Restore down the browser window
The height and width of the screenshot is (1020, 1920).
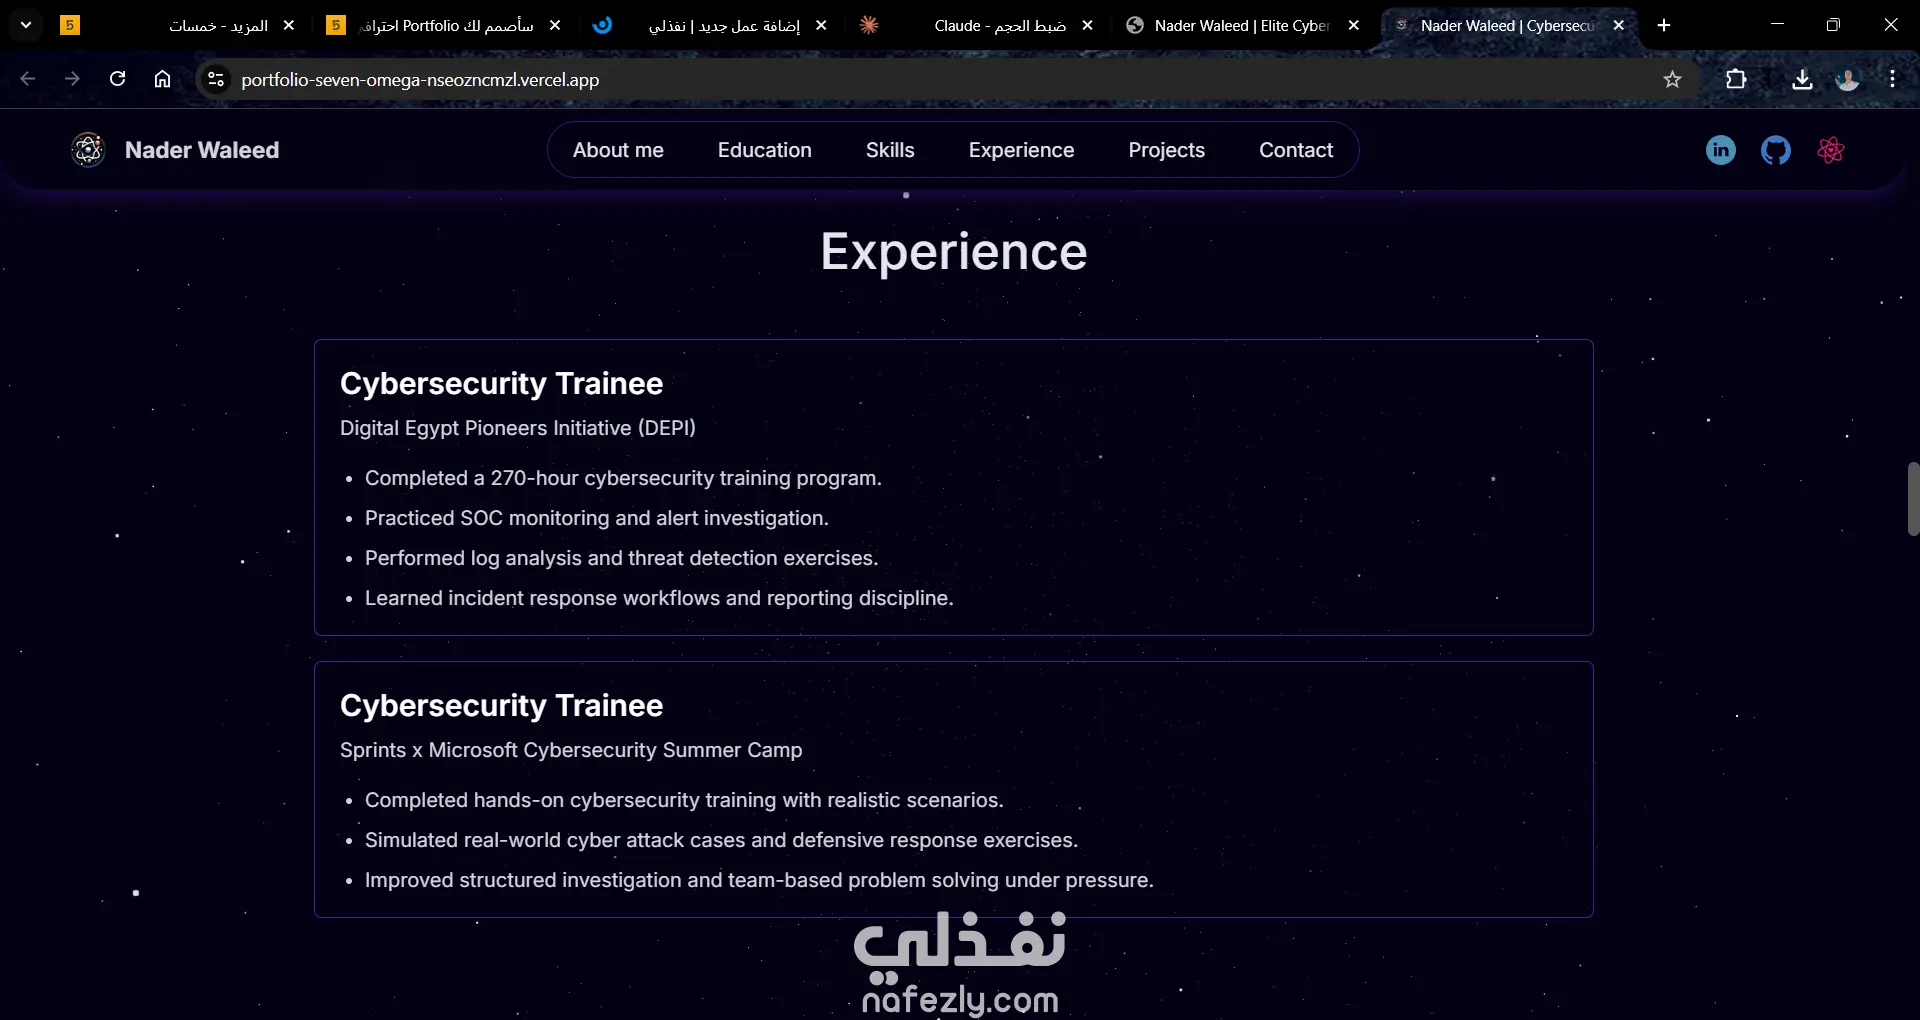1833,25
